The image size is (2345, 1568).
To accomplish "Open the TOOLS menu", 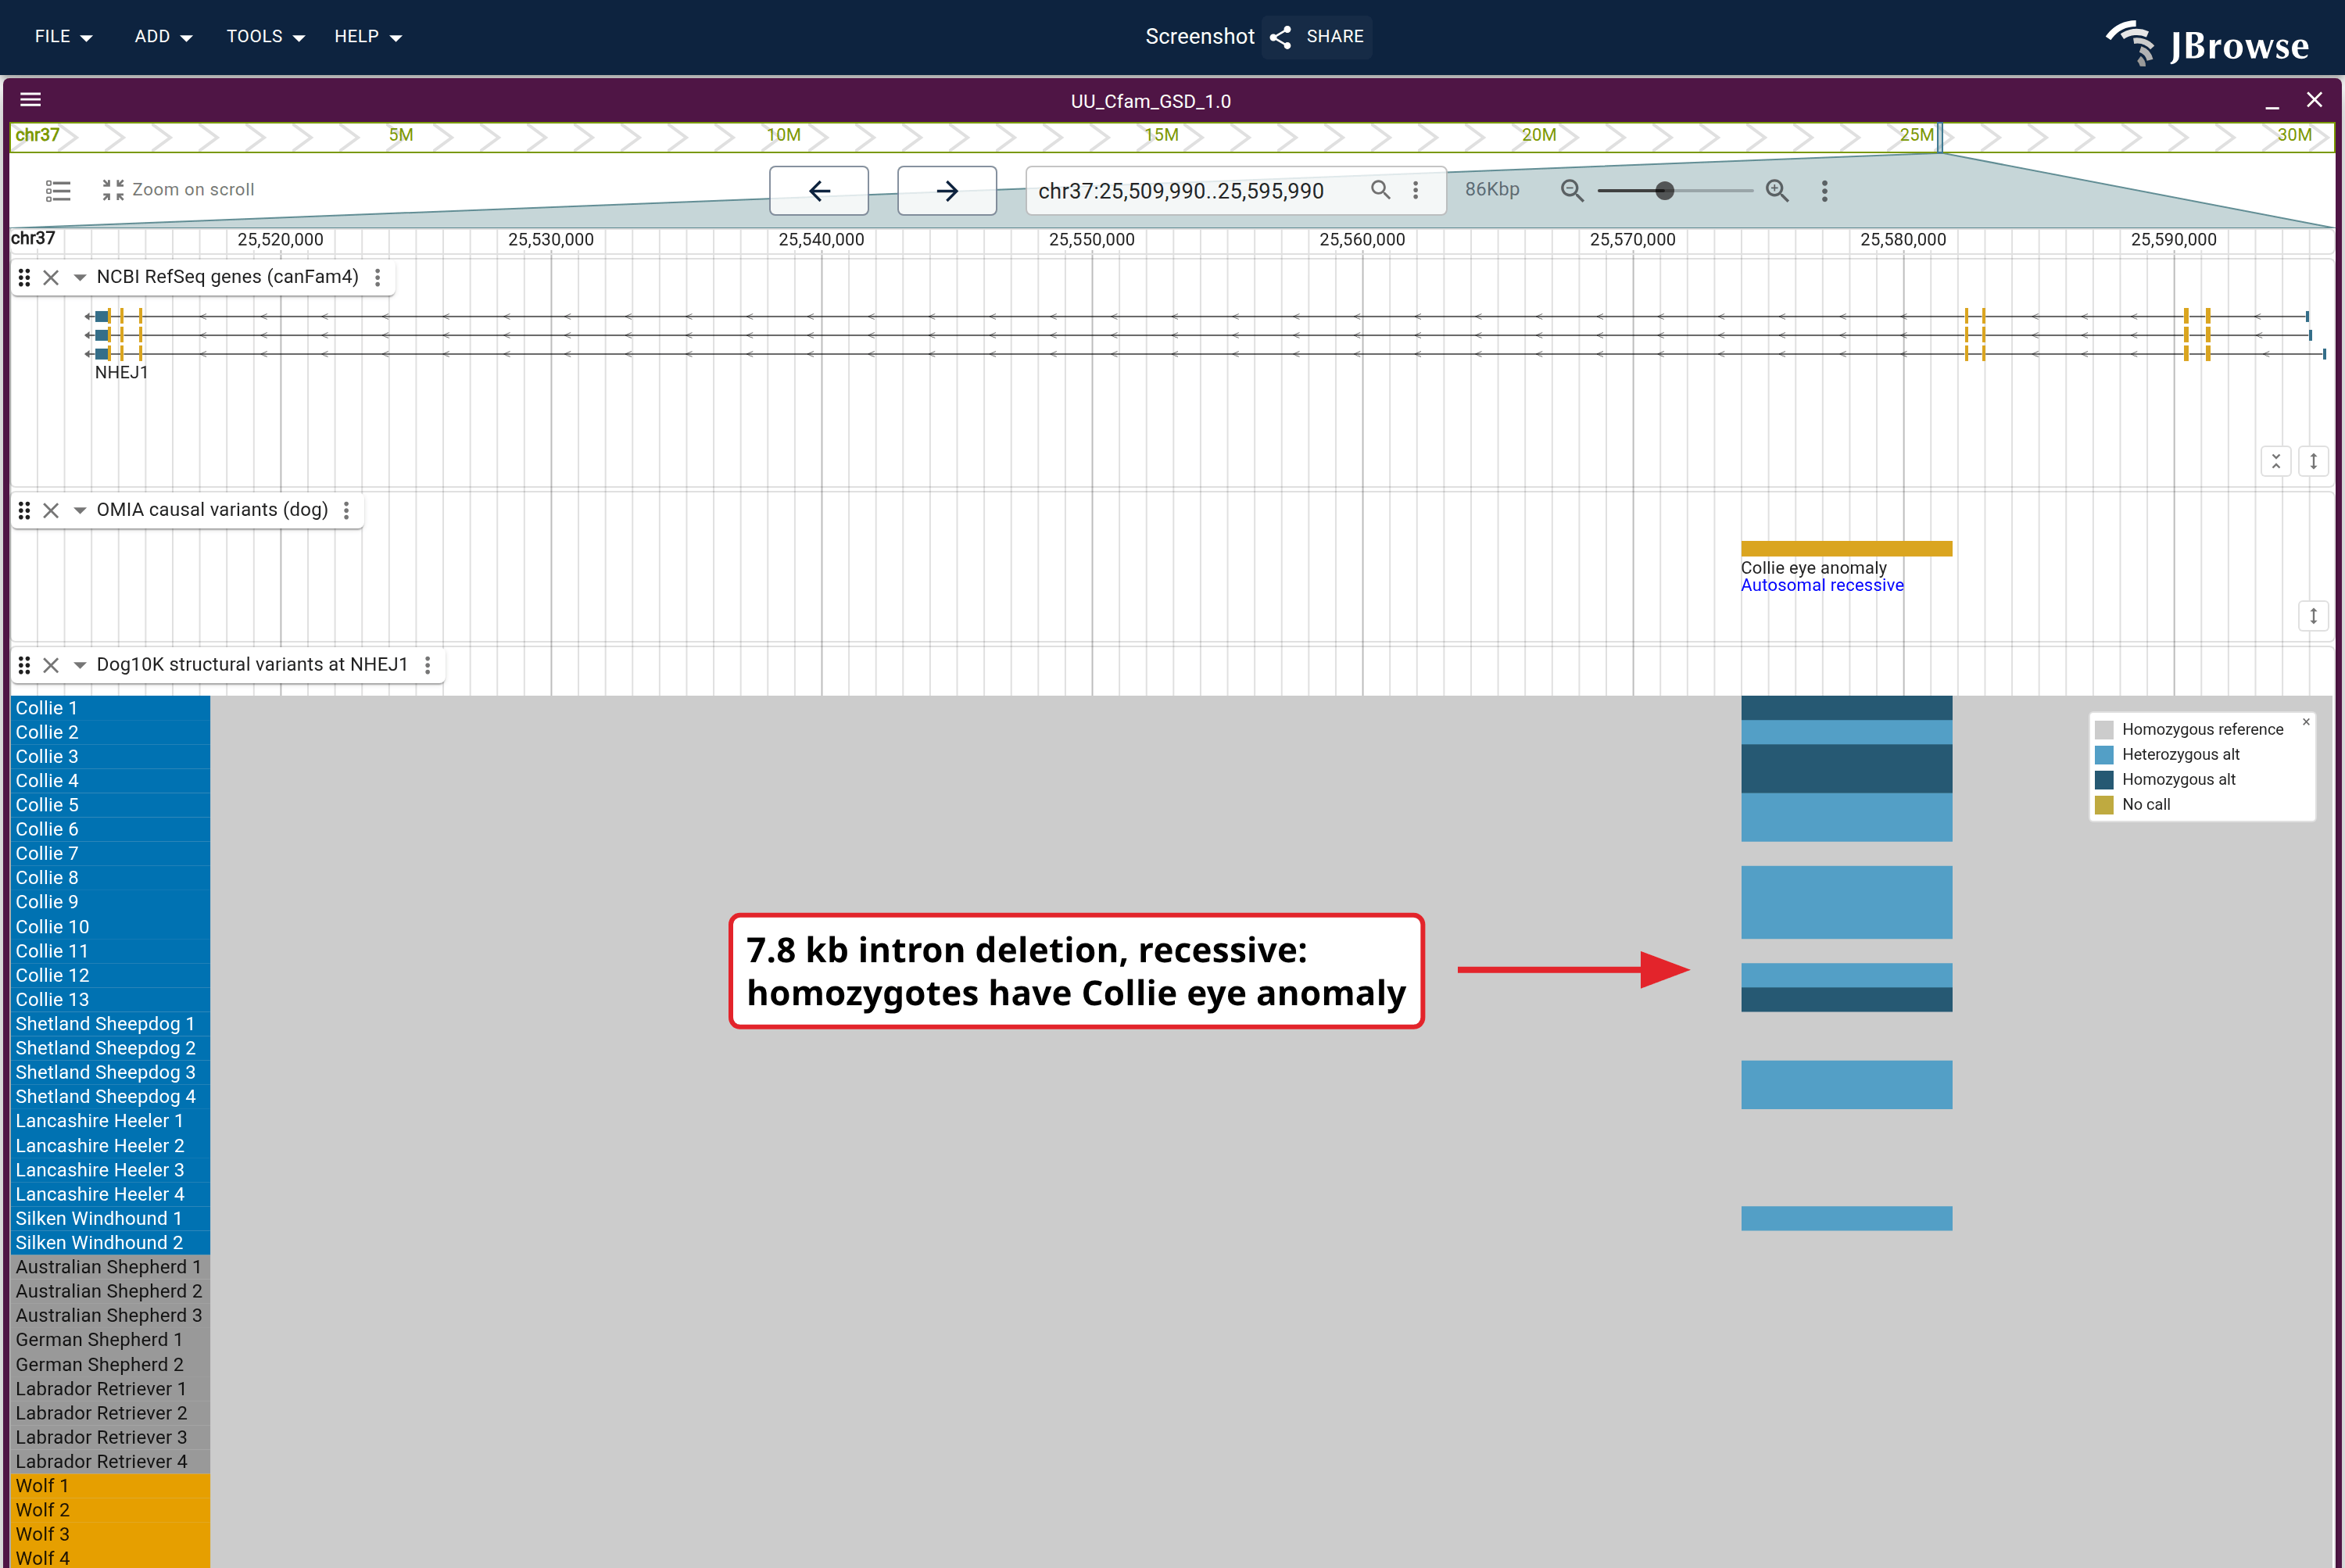I will (265, 37).
